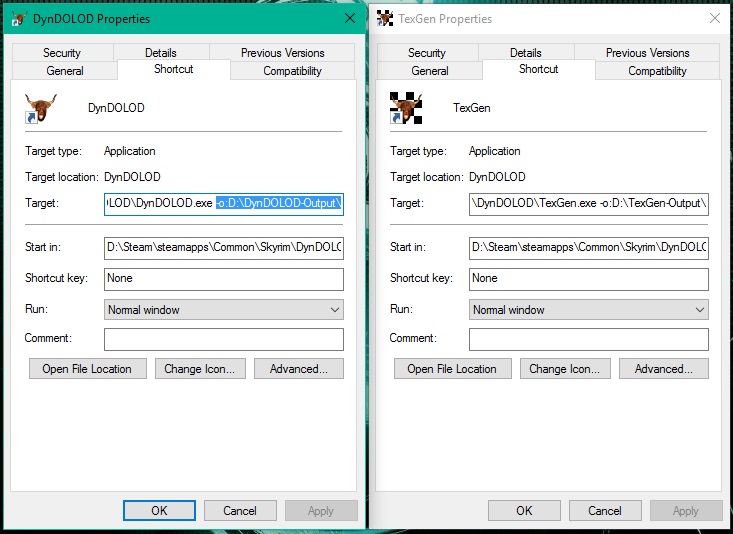Open Details tab in DynDOLOD Properties

coord(161,52)
